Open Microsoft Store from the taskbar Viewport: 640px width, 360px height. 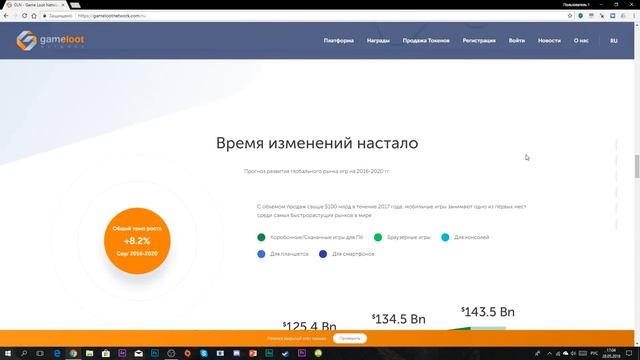click(106, 353)
